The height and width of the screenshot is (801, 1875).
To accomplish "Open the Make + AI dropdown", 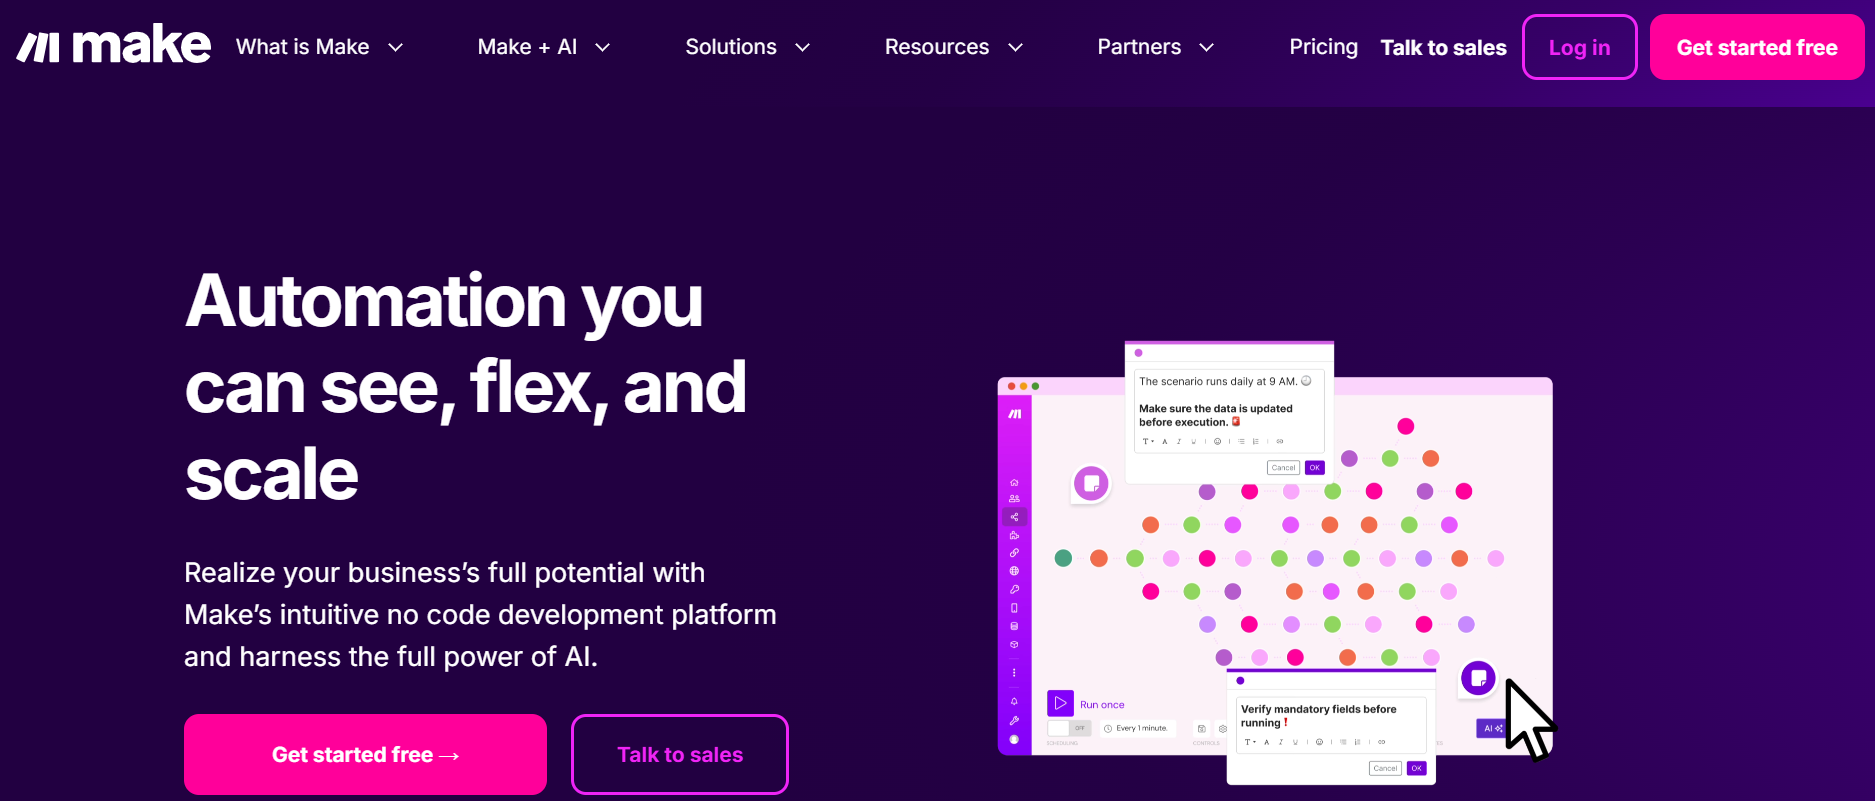I will [x=544, y=47].
